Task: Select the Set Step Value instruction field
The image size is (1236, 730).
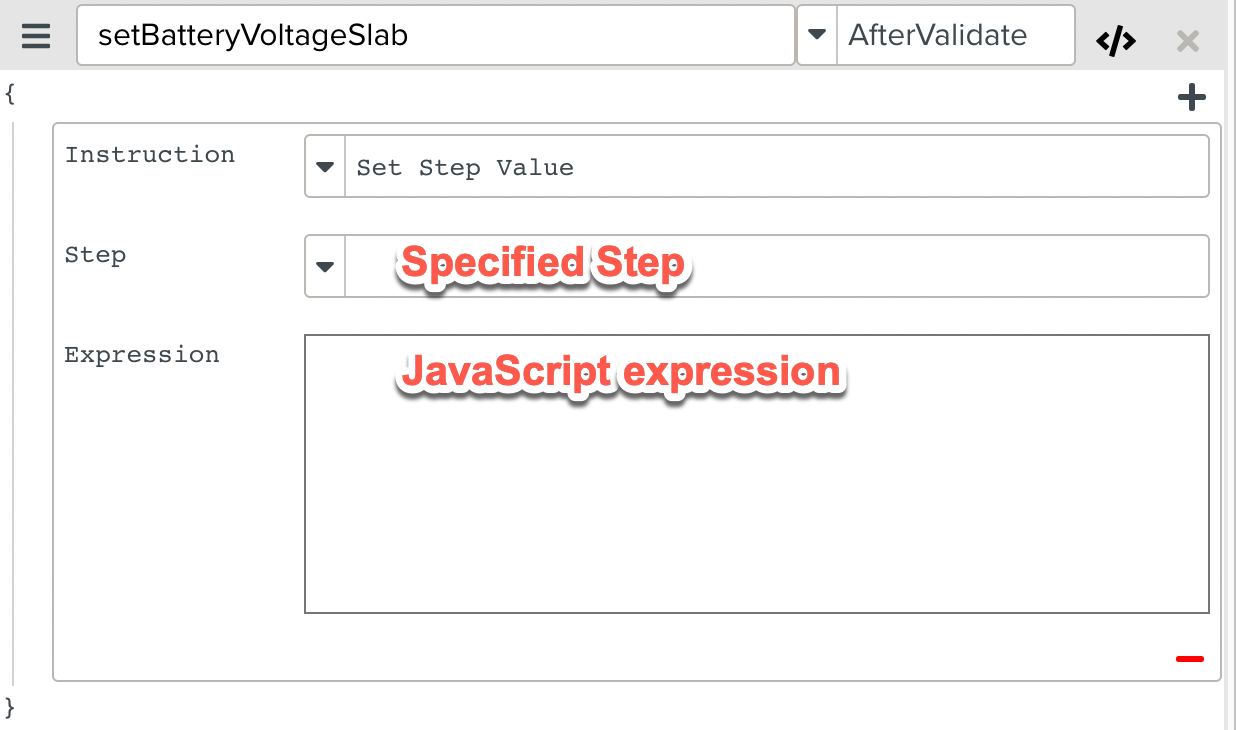Action: pos(775,167)
